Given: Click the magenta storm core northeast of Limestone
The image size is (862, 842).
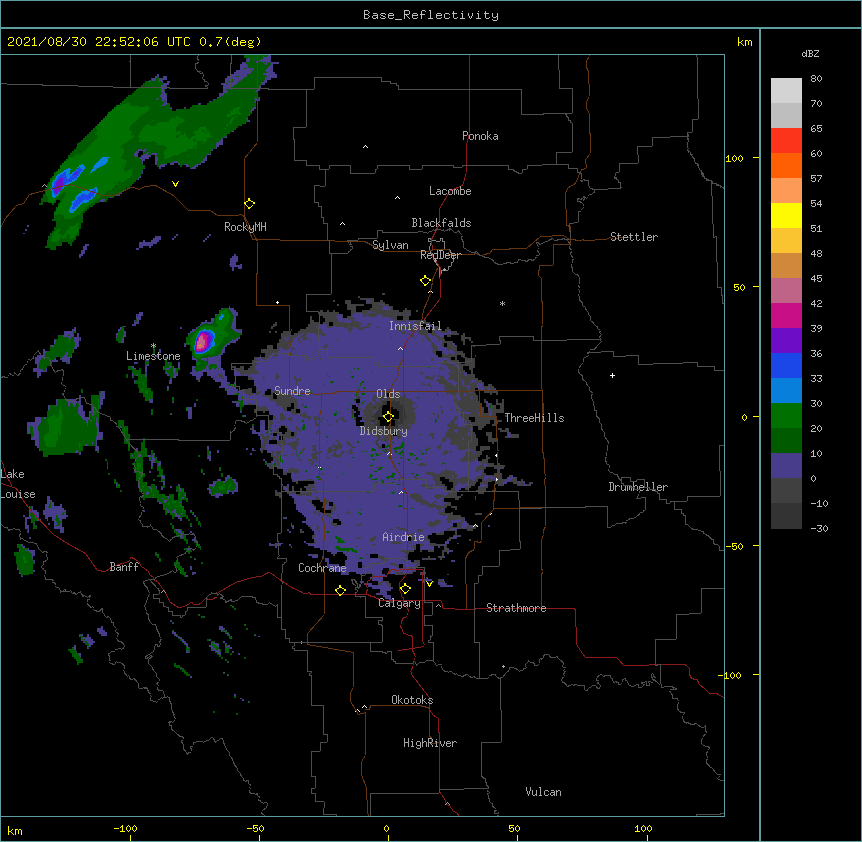Looking at the screenshot, I should point(202,341).
